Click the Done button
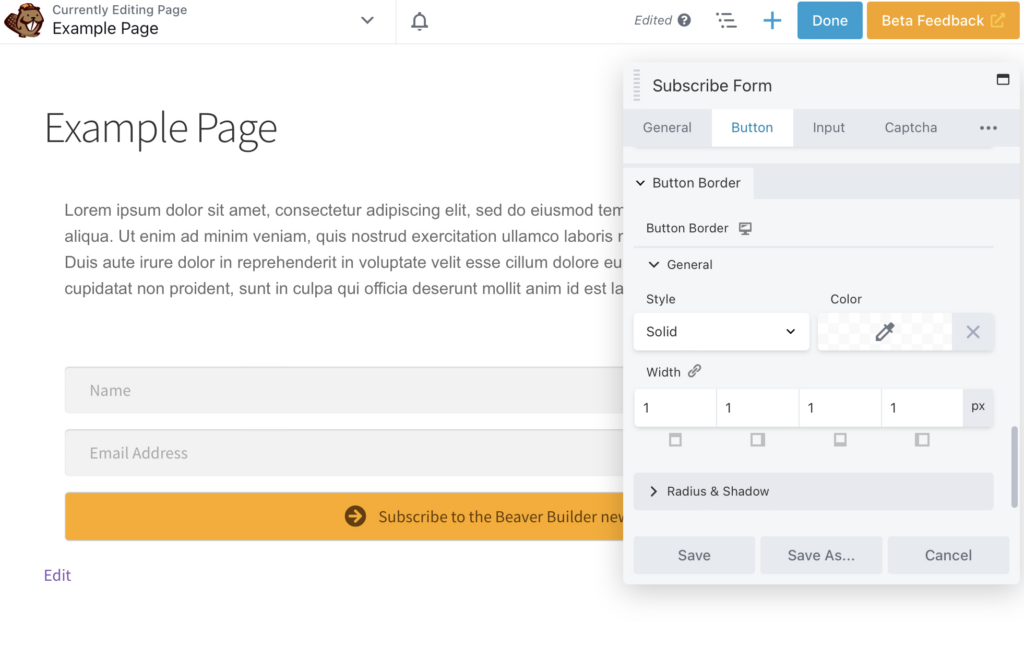The width and height of the screenshot is (1024, 646). point(829,20)
